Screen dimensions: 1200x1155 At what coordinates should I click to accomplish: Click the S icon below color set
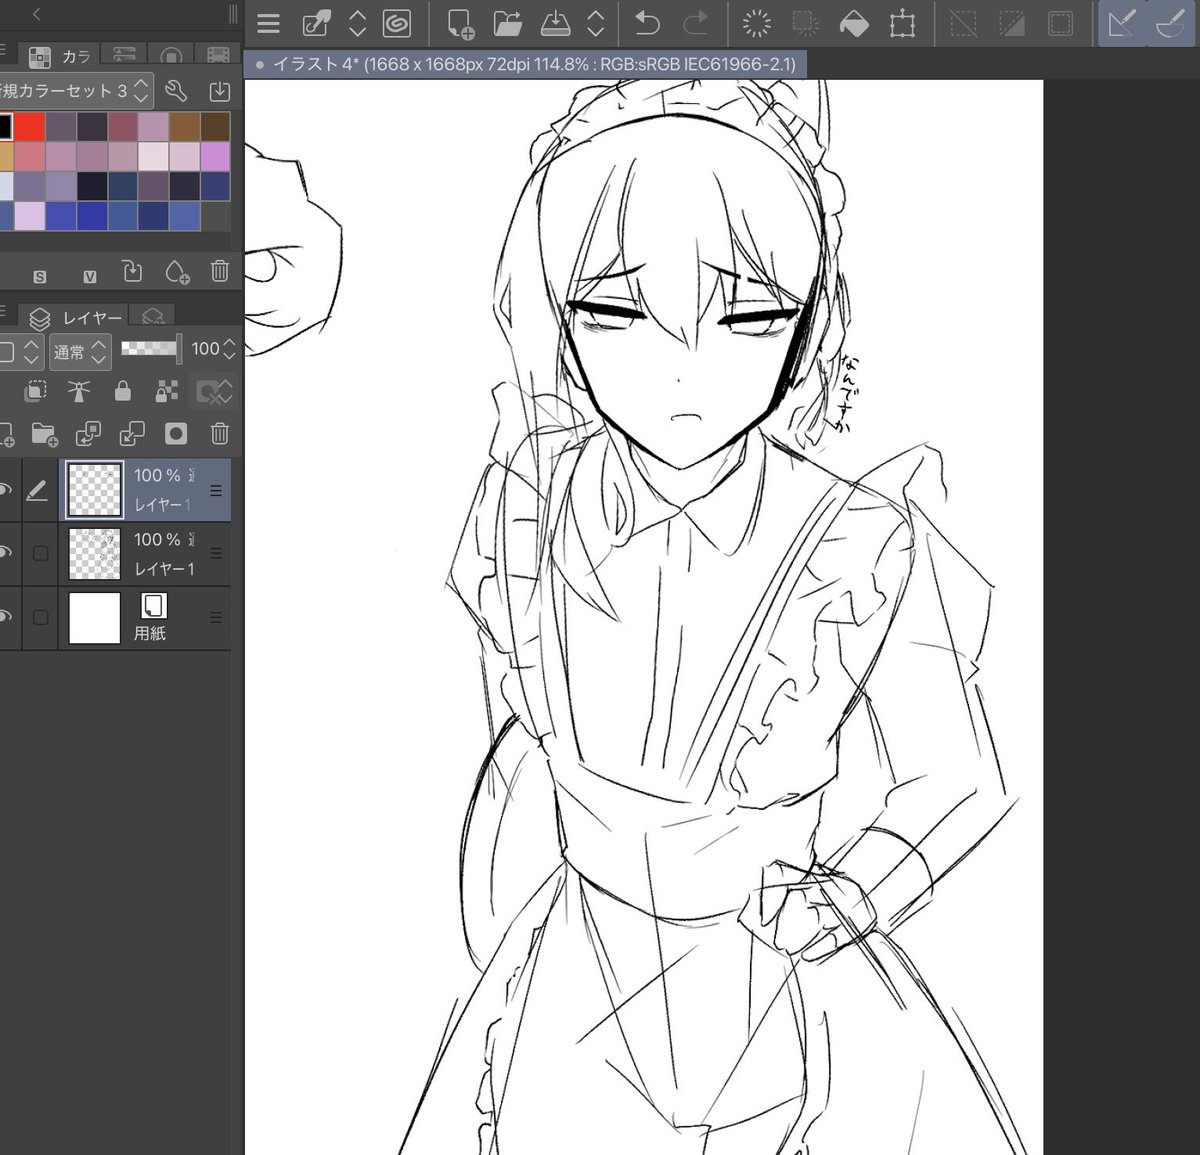pyautogui.click(x=40, y=276)
